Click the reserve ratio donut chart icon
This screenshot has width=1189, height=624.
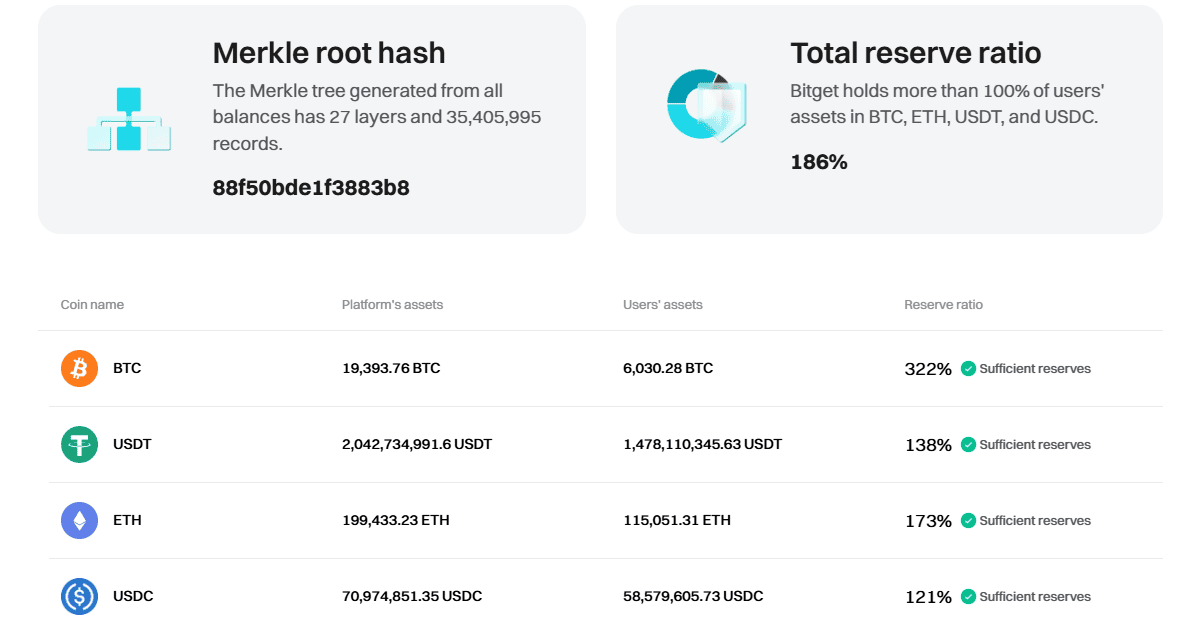pos(706,105)
